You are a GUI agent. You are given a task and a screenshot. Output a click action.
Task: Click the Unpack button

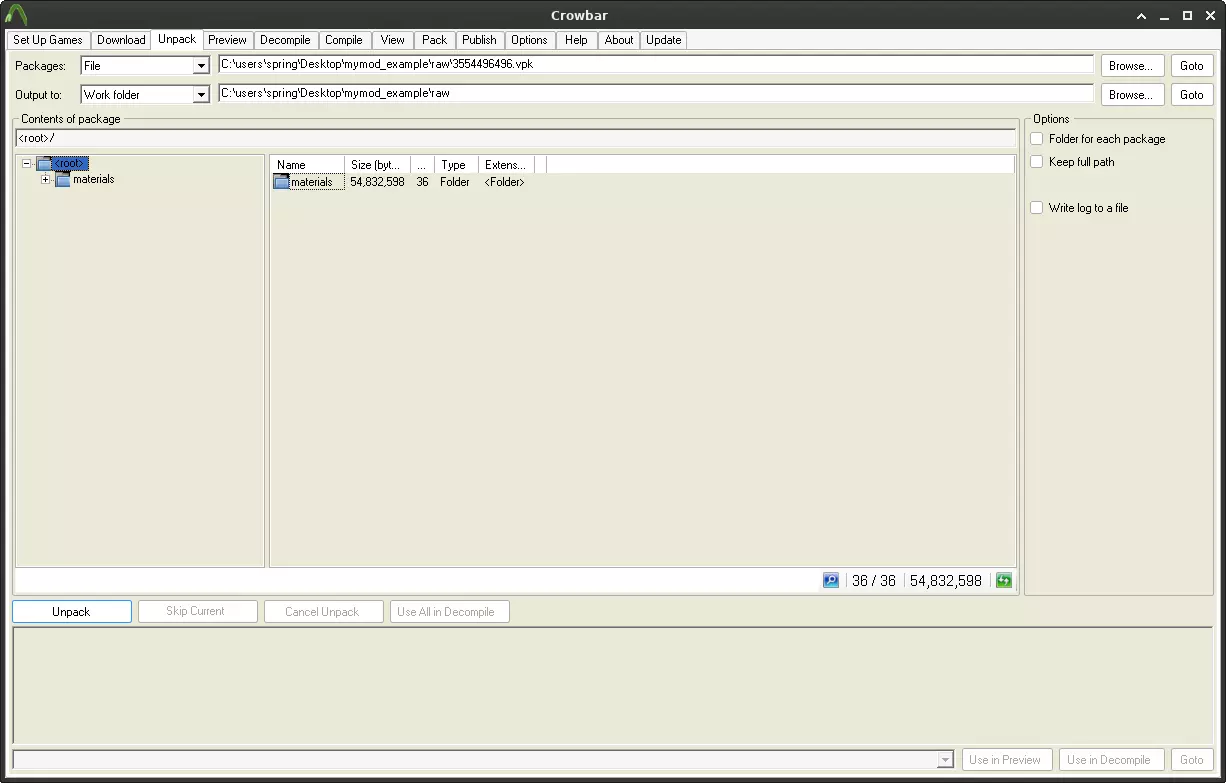tap(72, 612)
